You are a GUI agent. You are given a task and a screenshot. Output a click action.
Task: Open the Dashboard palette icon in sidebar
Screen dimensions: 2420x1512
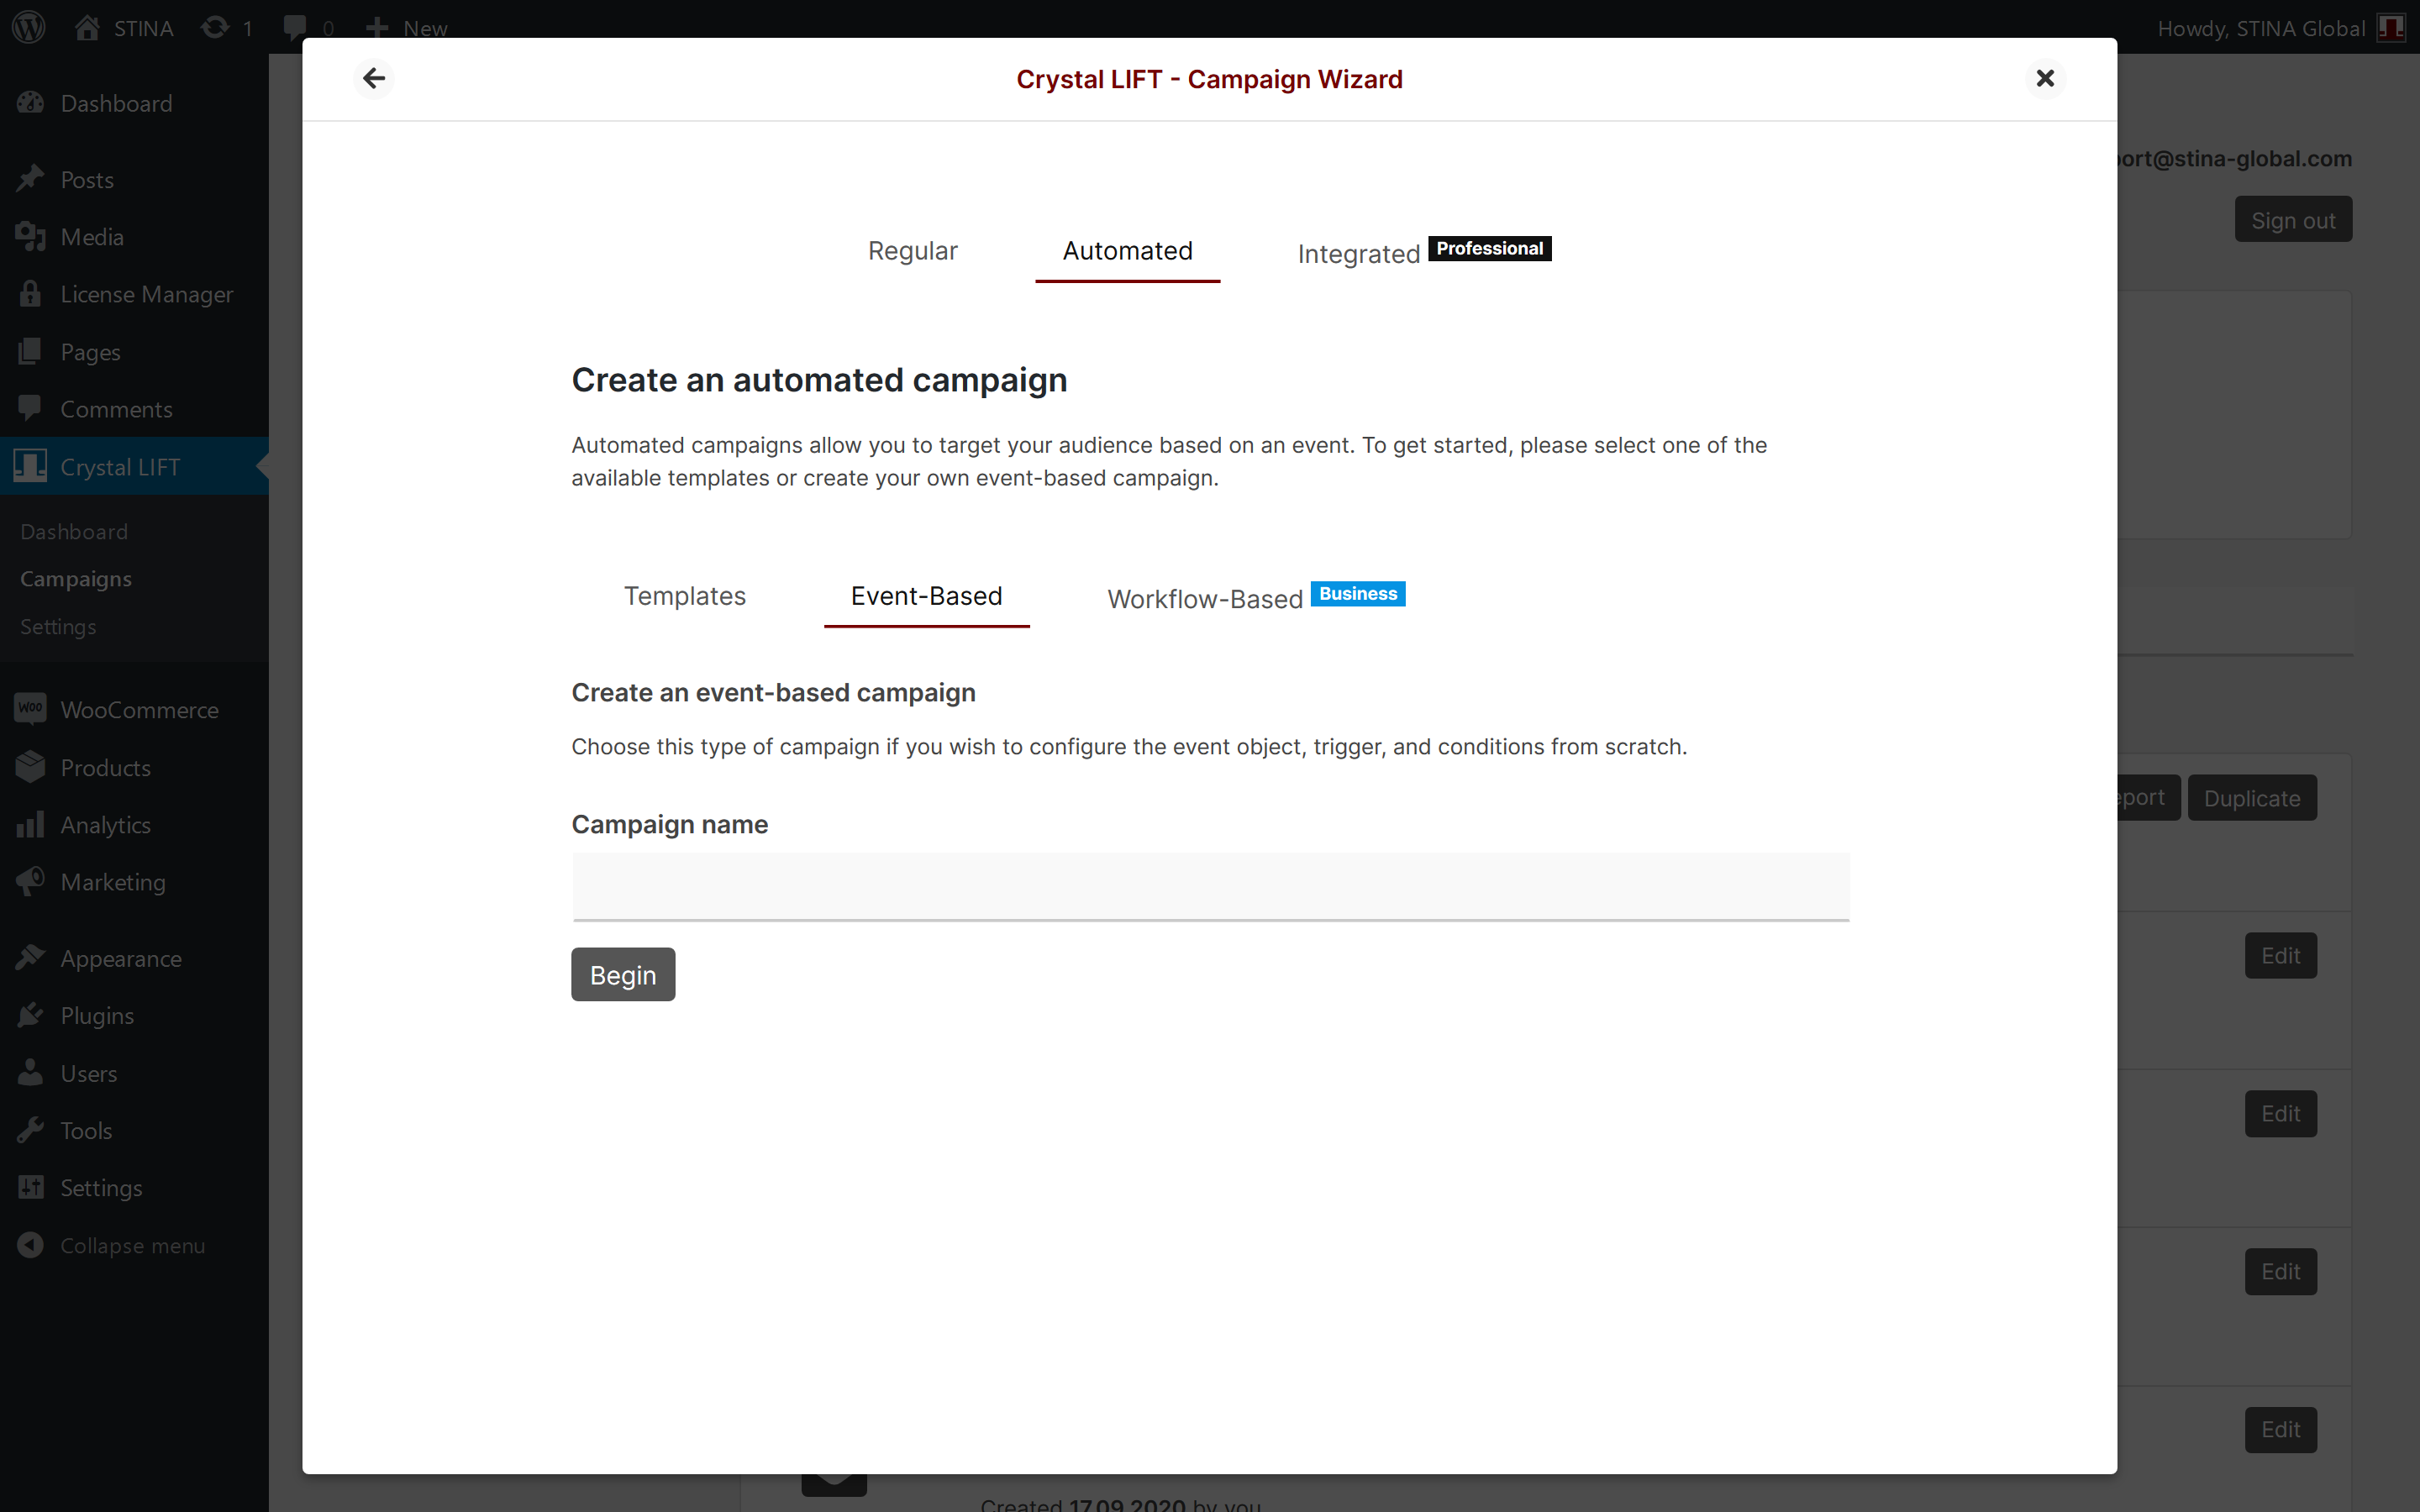tap(30, 102)
